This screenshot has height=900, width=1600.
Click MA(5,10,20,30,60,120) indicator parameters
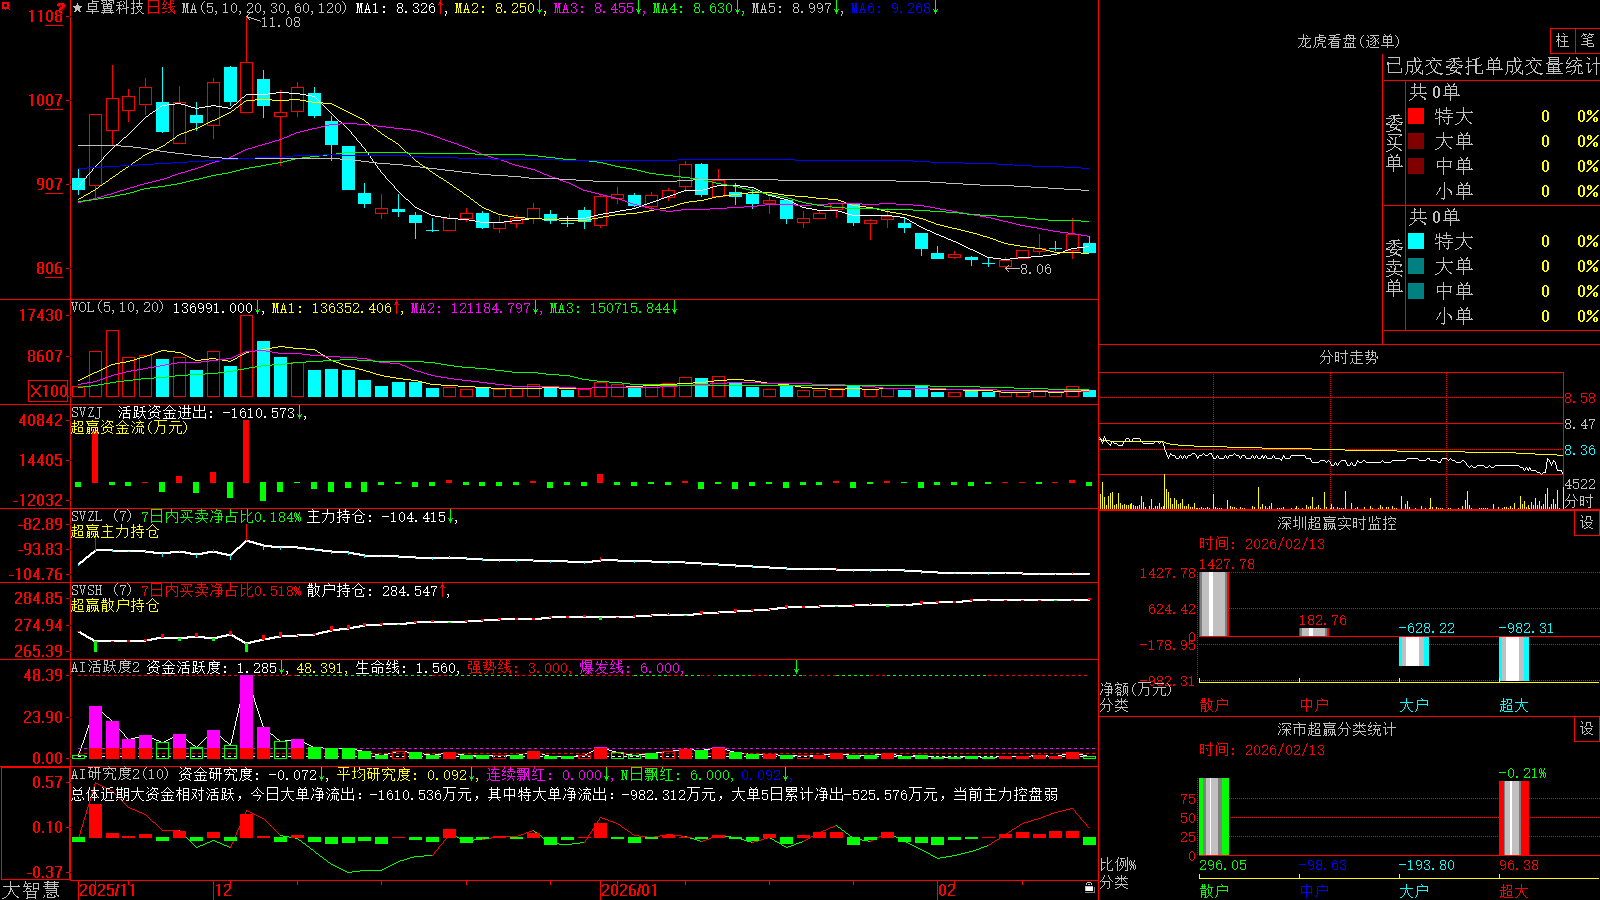coord(264,8)
